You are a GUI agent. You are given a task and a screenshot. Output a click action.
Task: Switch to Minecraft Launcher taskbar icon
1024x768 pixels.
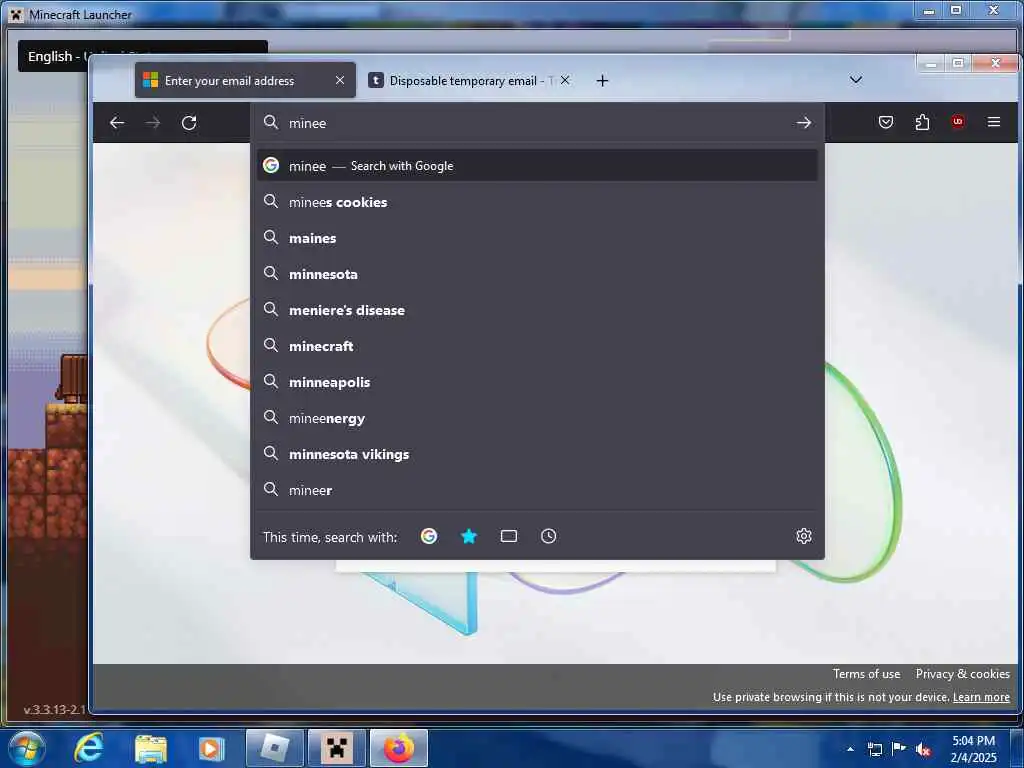[337, 748]
